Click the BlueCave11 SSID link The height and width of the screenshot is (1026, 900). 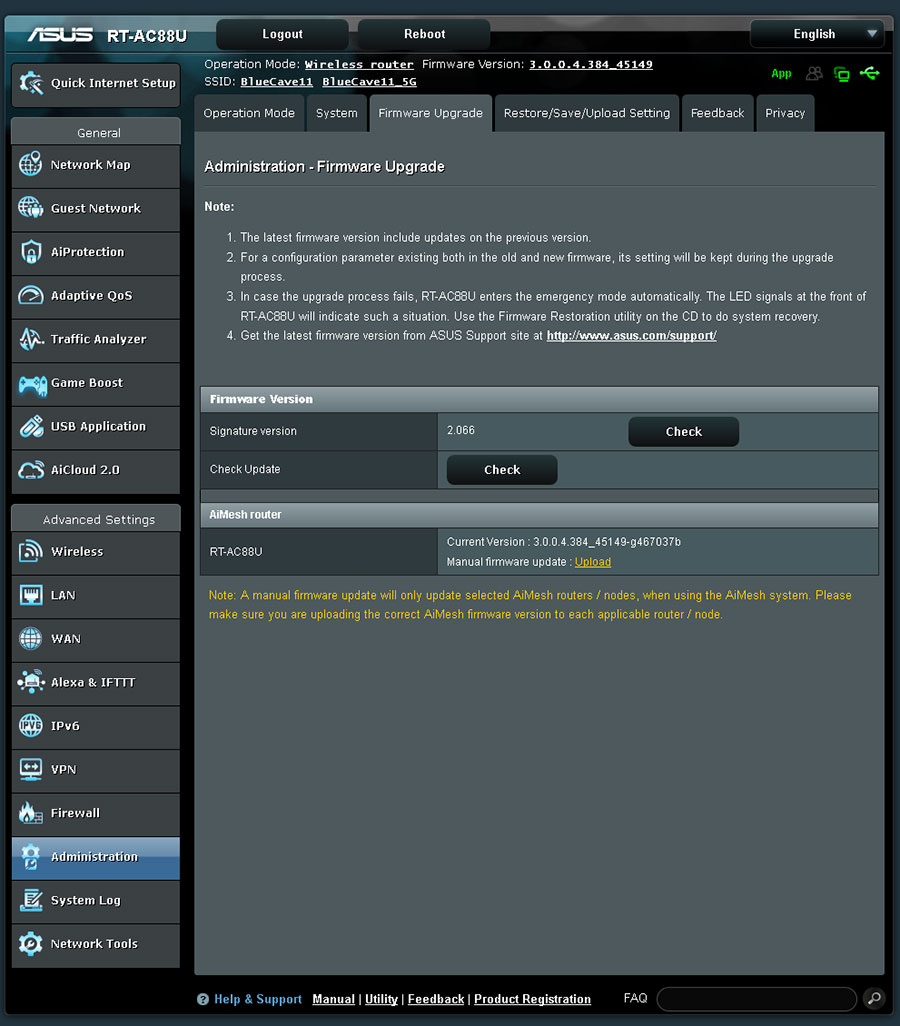[277, 82]
